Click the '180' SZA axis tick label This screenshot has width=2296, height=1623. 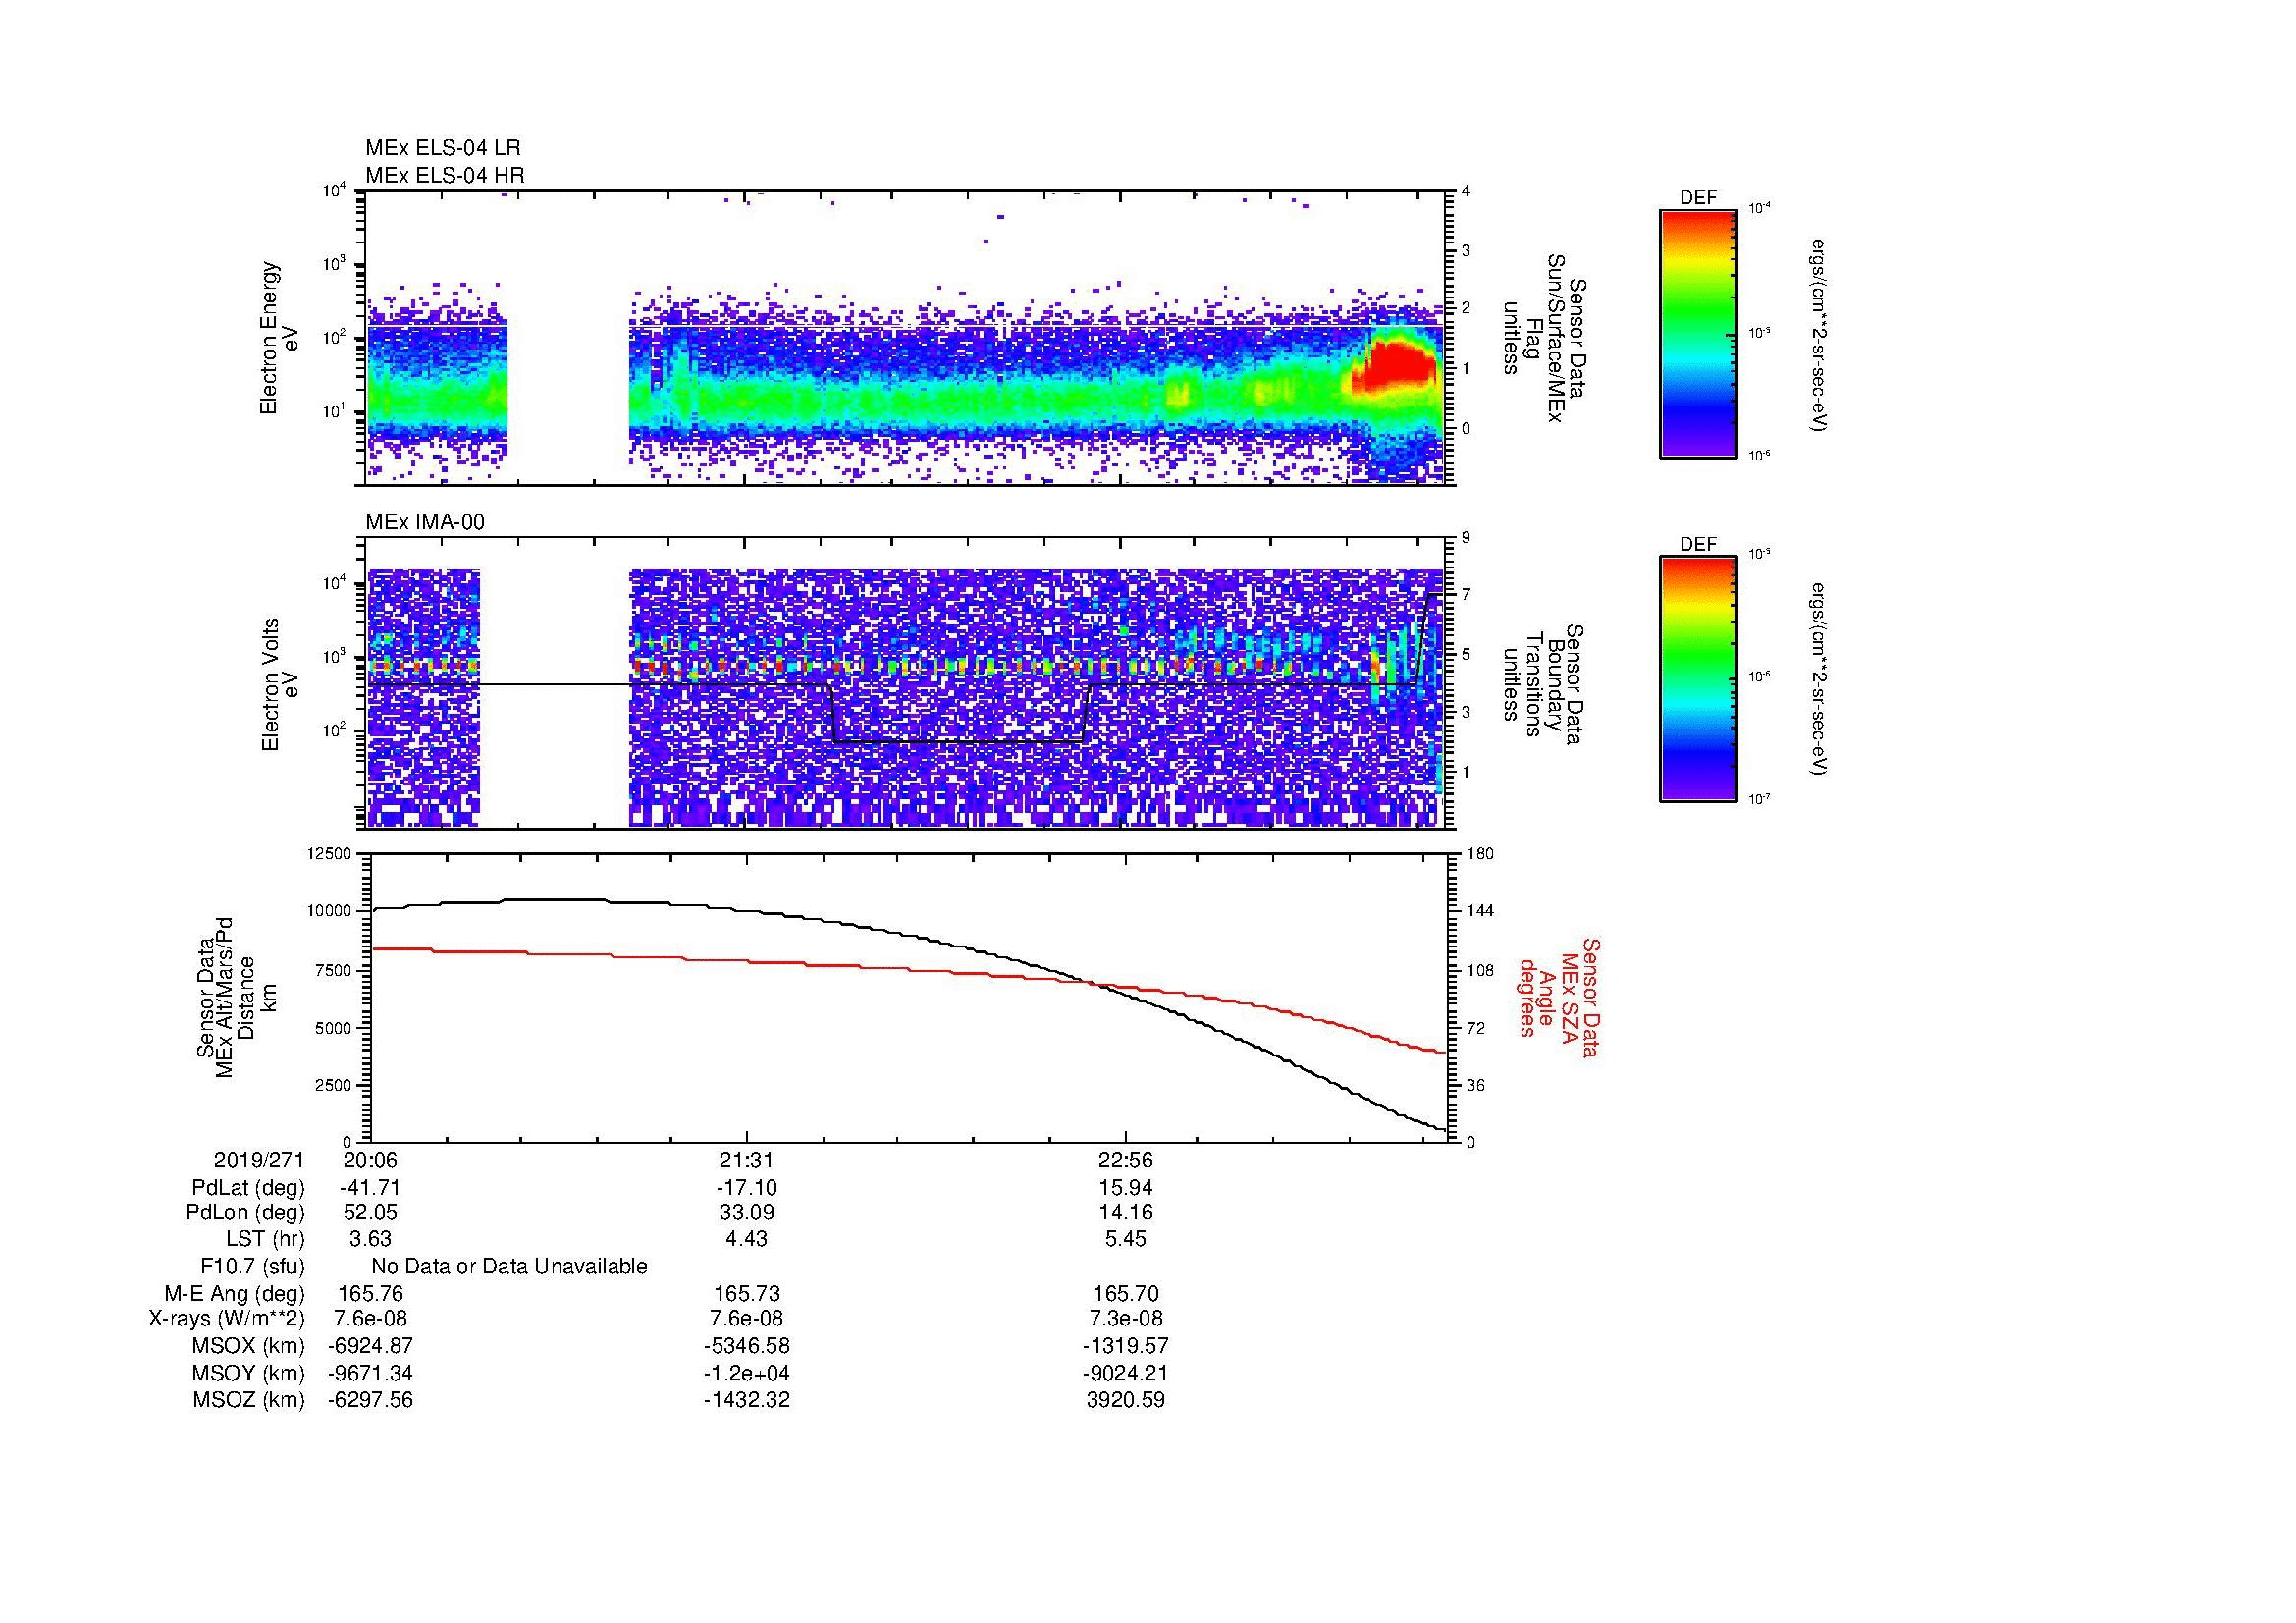(1480, 854)
